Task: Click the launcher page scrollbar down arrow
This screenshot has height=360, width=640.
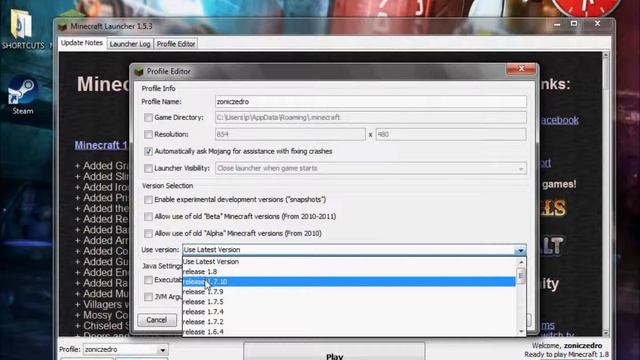Action: click(x=606, y=333)
